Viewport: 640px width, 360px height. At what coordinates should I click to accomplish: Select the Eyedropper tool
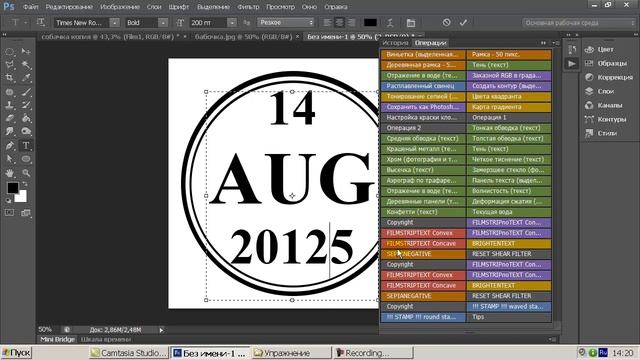(x=26, y=78)
